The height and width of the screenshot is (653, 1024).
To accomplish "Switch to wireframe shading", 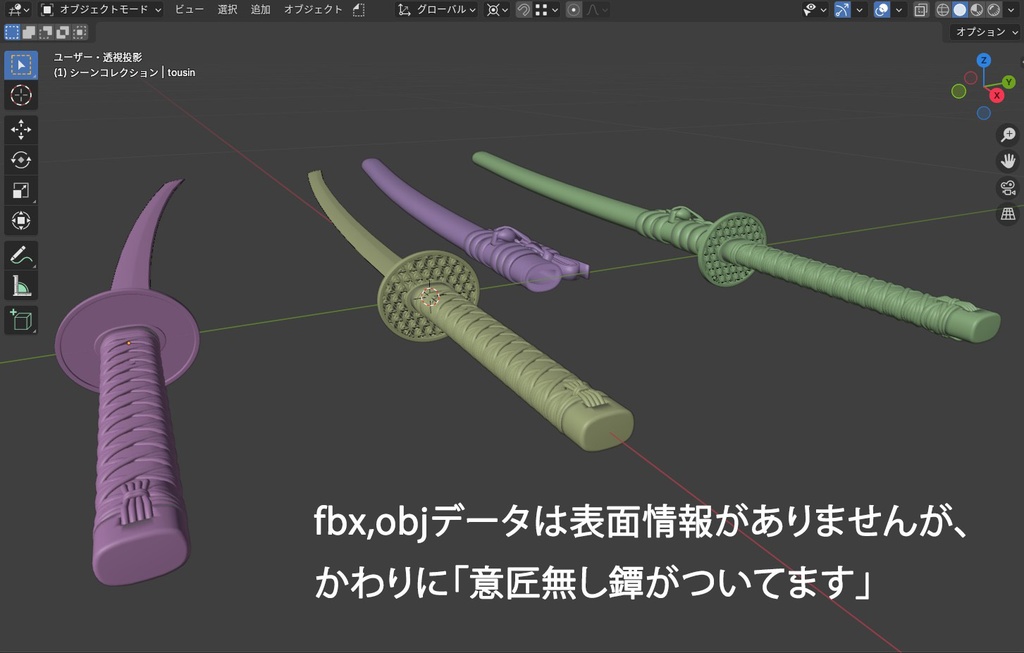I will (x=943, y=10).
